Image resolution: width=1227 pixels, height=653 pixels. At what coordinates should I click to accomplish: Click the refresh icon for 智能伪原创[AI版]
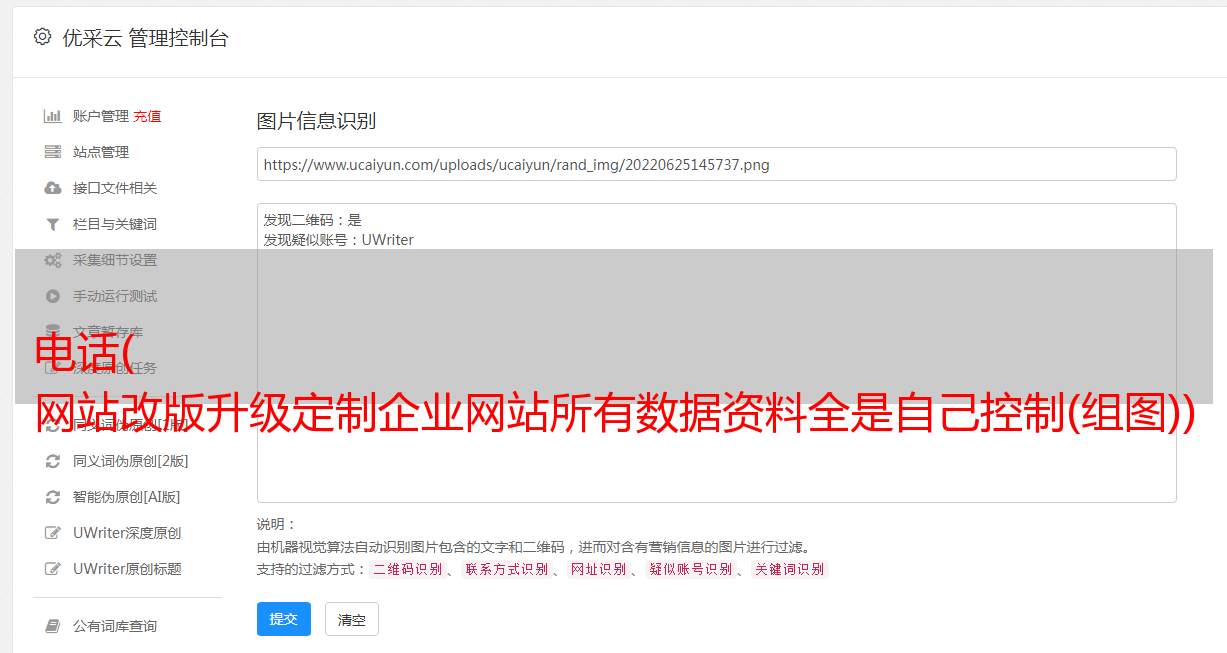point(53,497)
